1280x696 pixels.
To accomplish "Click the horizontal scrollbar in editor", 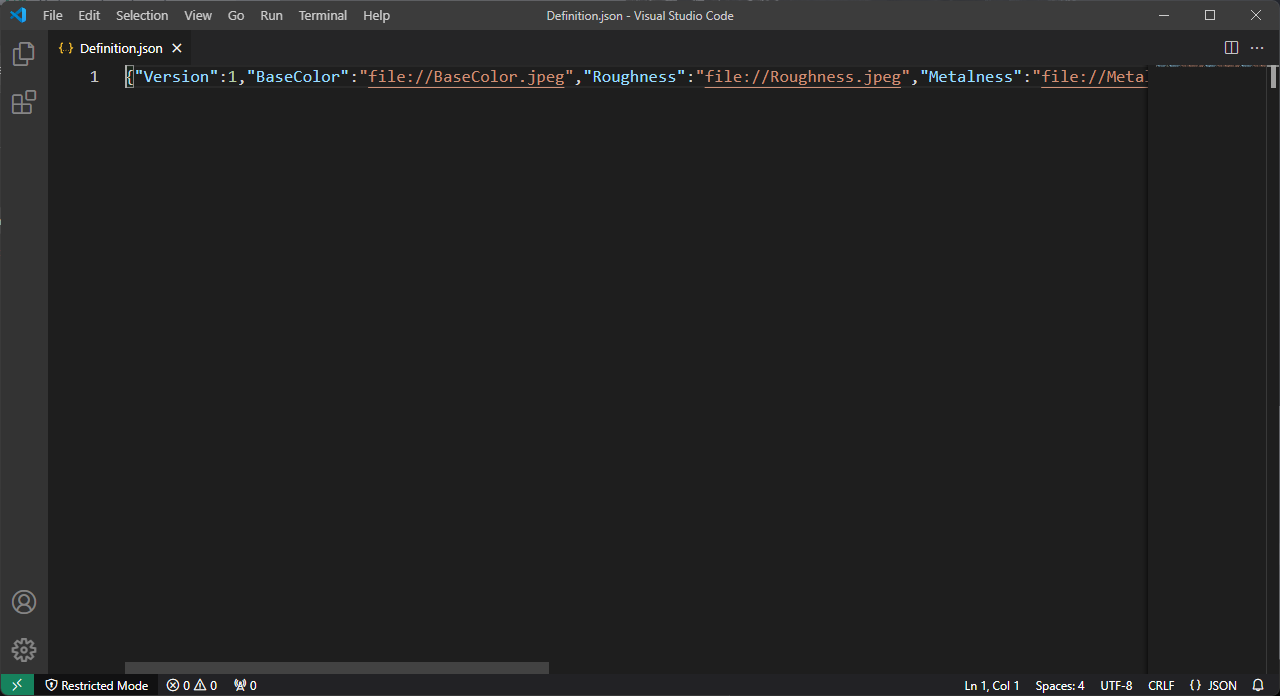I will (336, 668).
